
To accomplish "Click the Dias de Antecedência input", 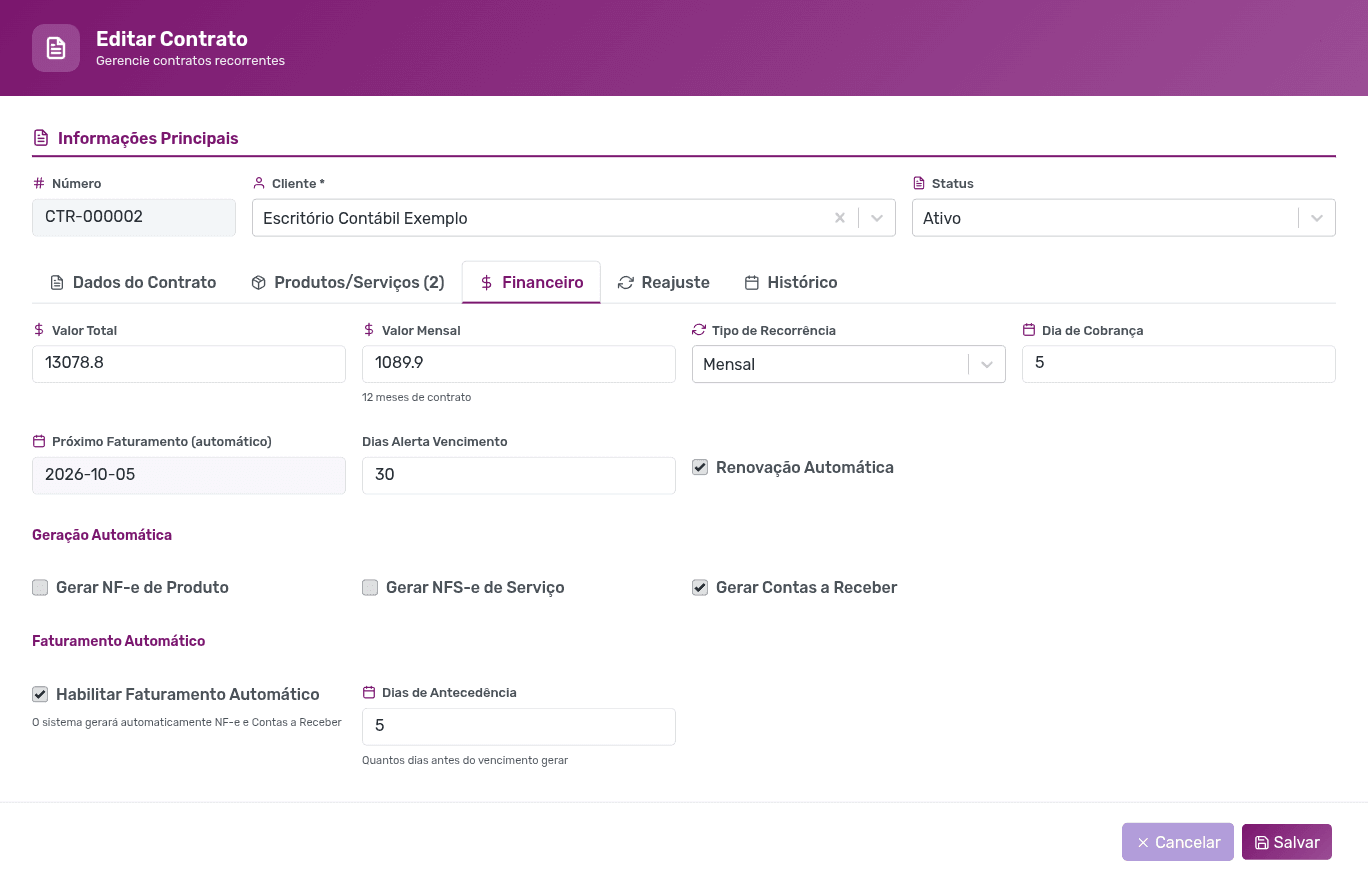I will pyautogui.click(x=519, y=727).
